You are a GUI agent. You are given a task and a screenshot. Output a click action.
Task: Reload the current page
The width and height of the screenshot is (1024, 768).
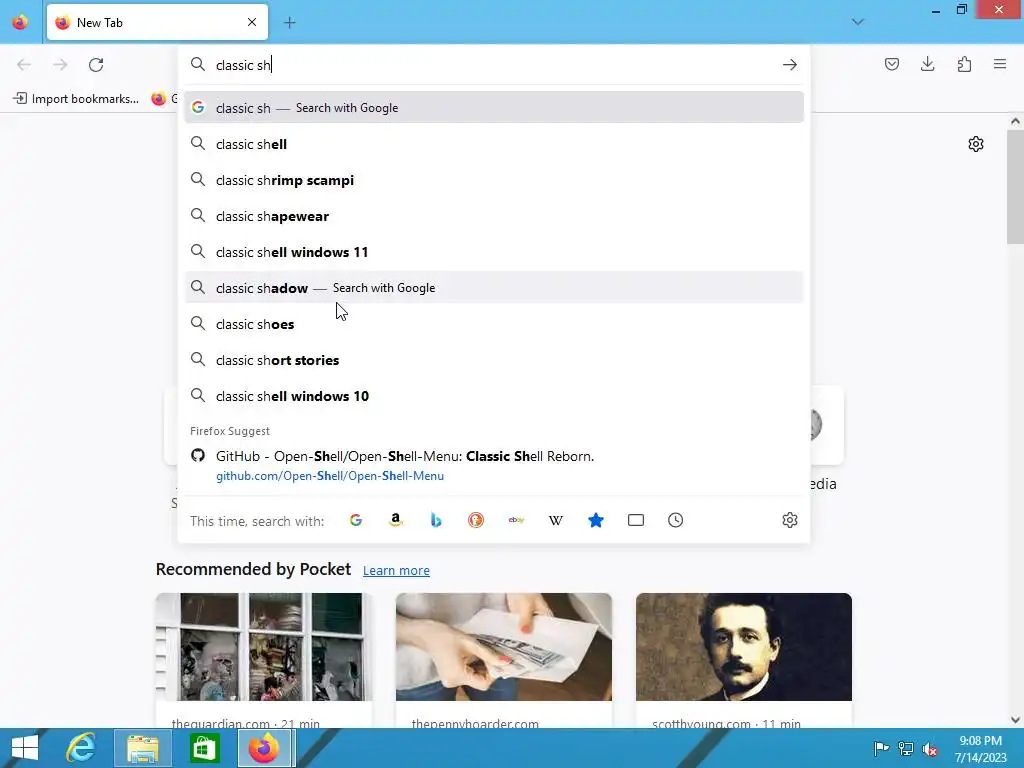click(96, 65)
